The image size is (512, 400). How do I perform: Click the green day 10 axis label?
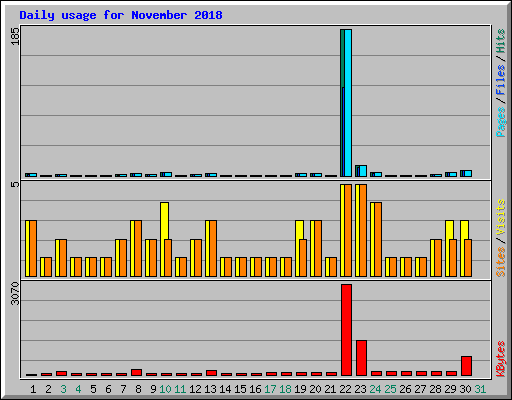point(165,389)
